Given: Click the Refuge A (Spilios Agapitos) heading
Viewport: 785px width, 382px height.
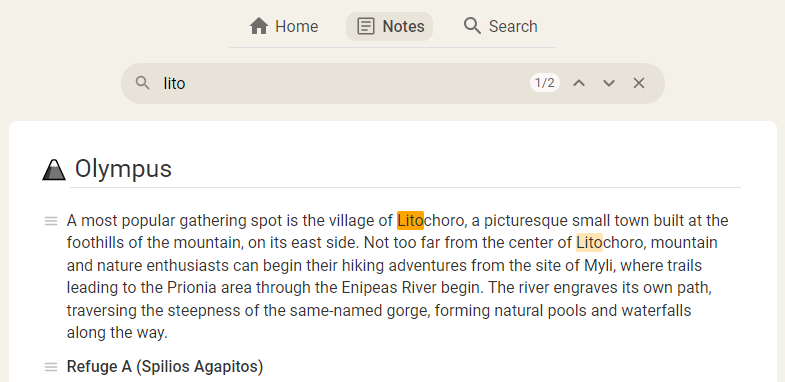Looking at the screenshot, I should point(165,367).
